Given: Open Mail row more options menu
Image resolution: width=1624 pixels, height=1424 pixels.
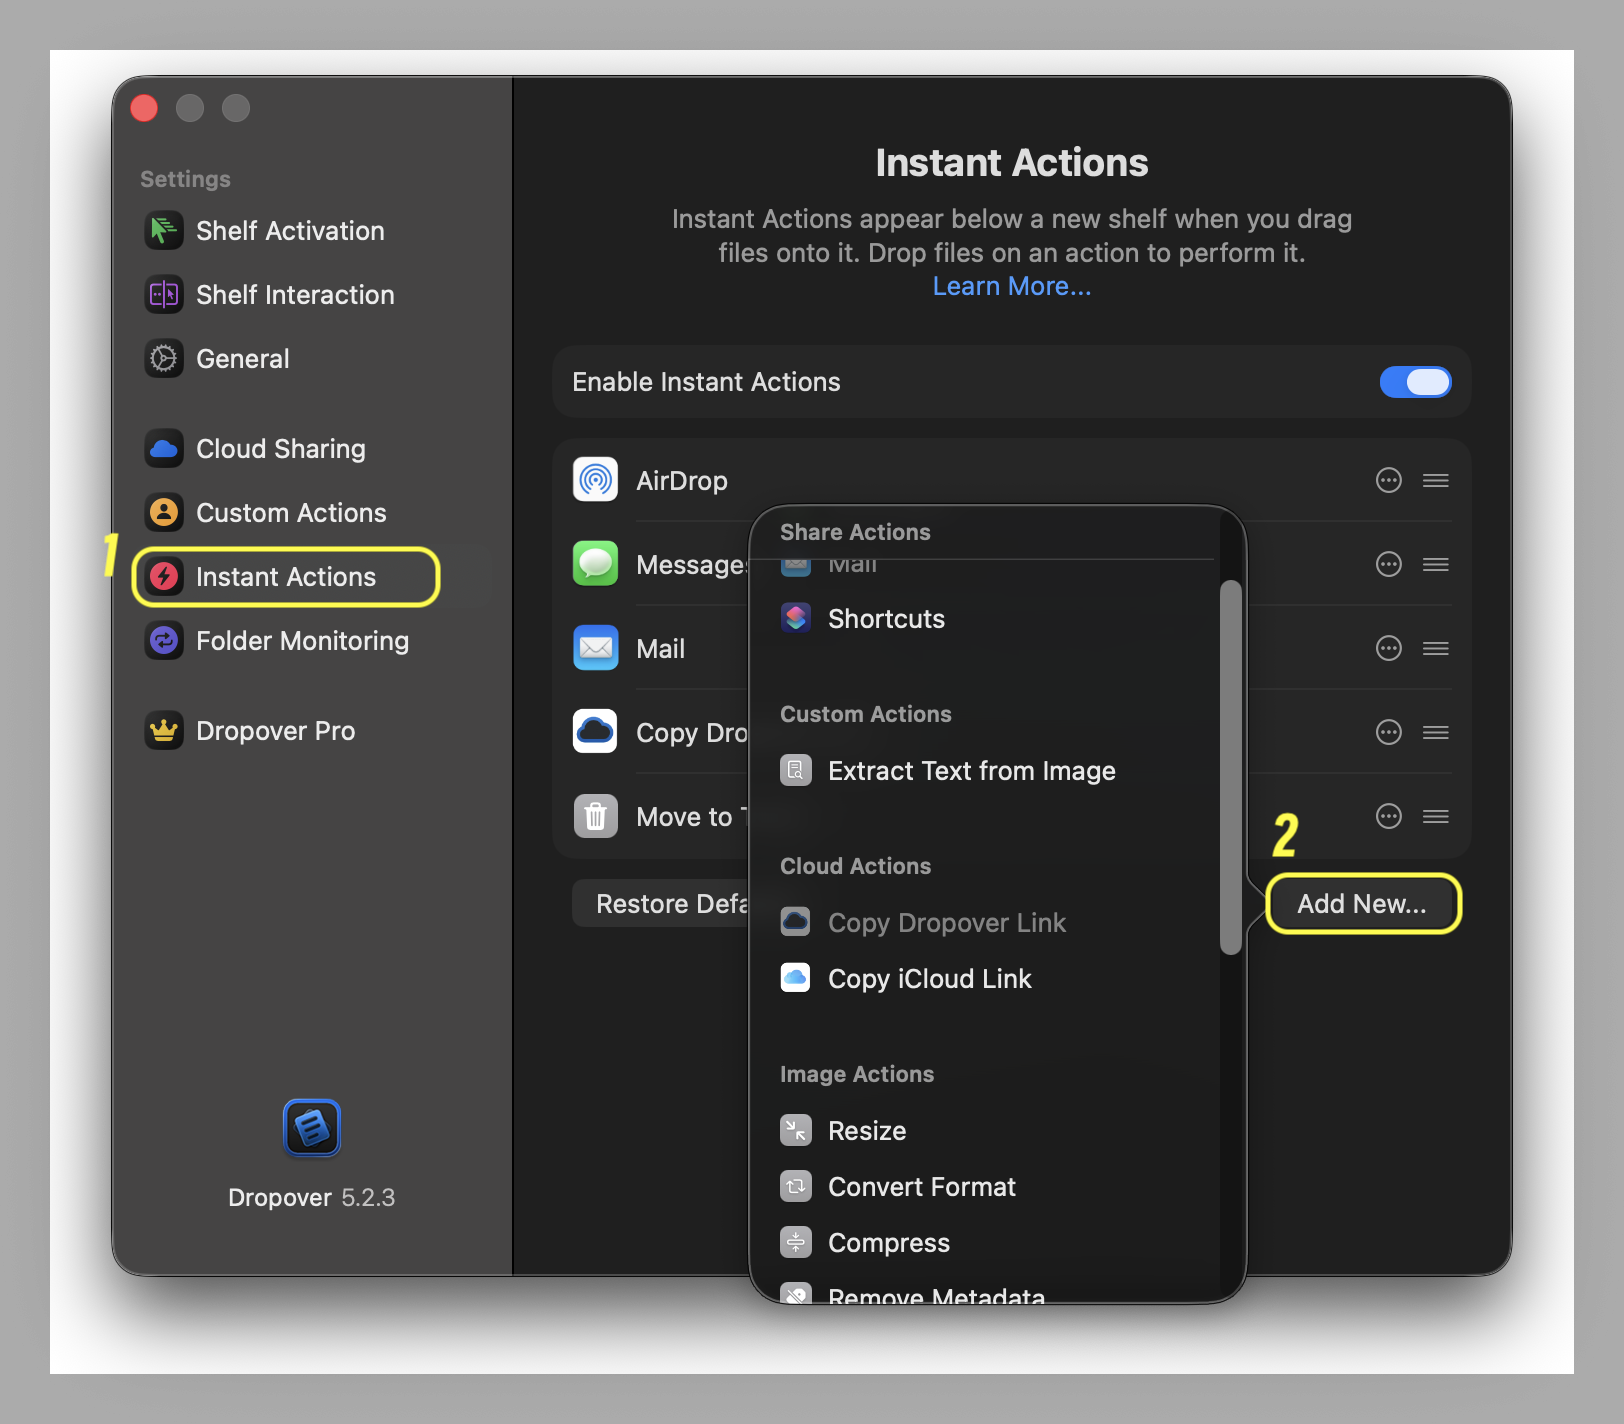Looking at the screenshot, I should [1389, 649].
